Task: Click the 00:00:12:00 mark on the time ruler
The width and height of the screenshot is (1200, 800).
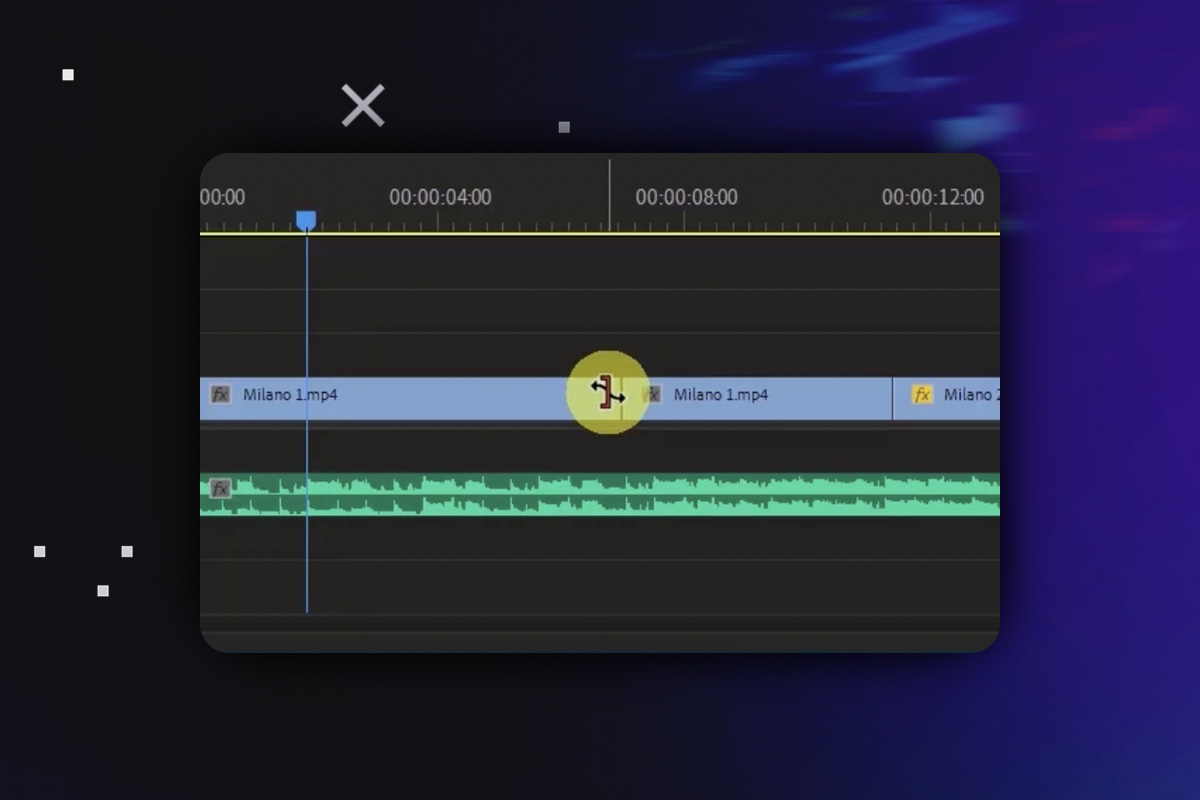Action: [x=932, y=197]
